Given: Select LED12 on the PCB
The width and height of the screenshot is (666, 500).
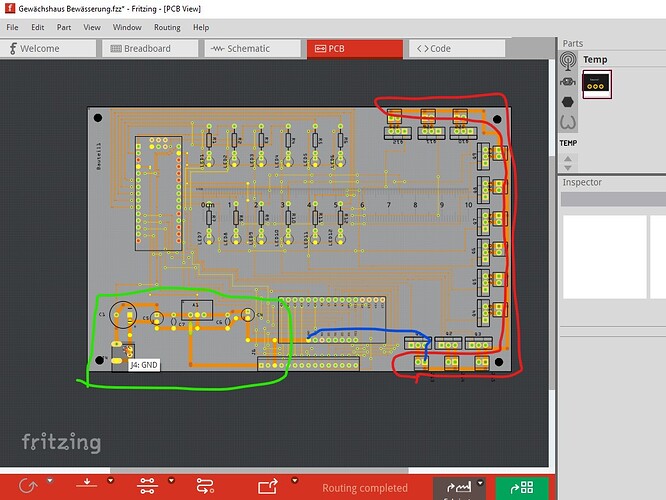Looking at the screenshot, I should pyautogui.click(x=340, y=238).
